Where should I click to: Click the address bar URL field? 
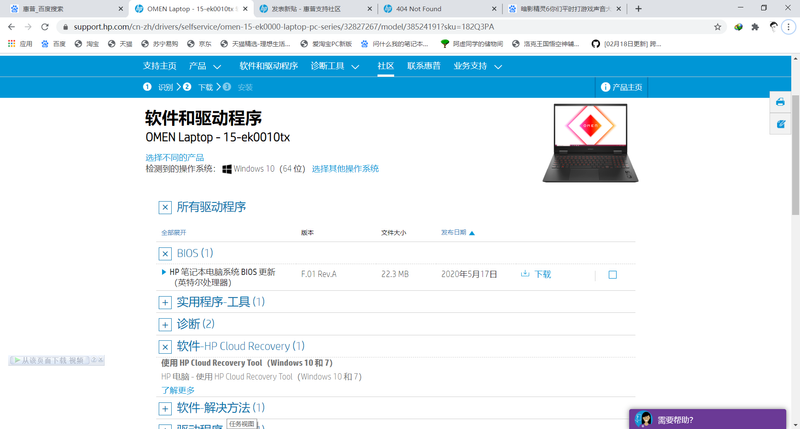click(x=388, y=27)
